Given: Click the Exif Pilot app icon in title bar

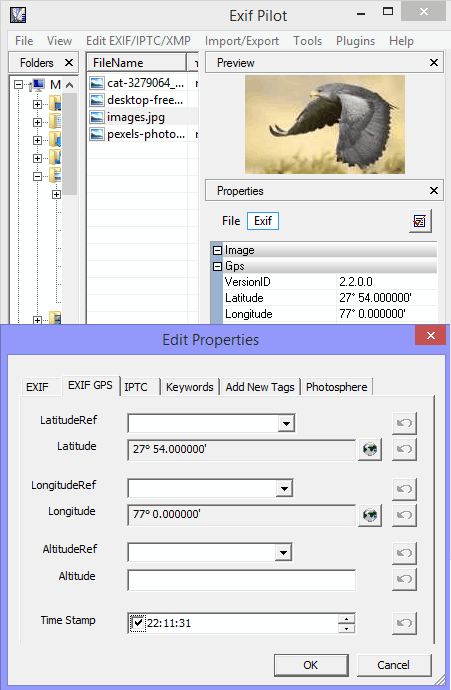Looking at the screenshot, I should (x=18, y=15).
